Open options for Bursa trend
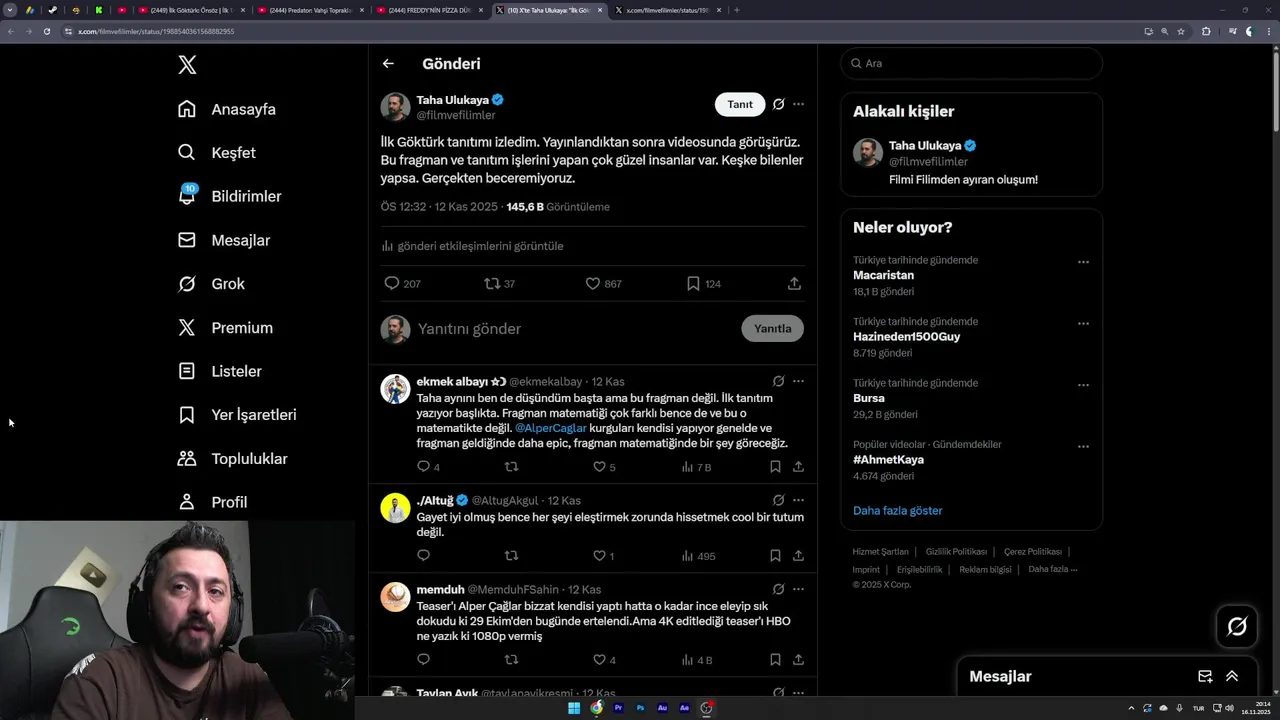The width and height of the screenshot is (1280, 720). pos(1083,385)
